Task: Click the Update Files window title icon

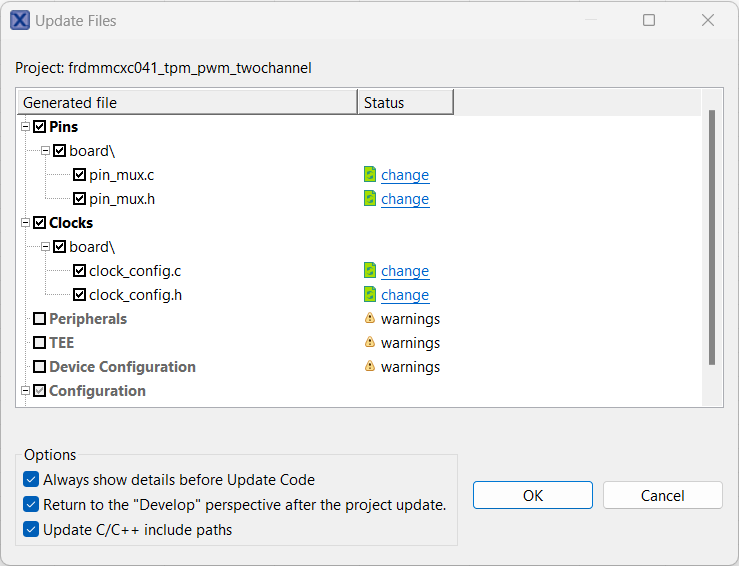Action: click(x=20, y=20)
